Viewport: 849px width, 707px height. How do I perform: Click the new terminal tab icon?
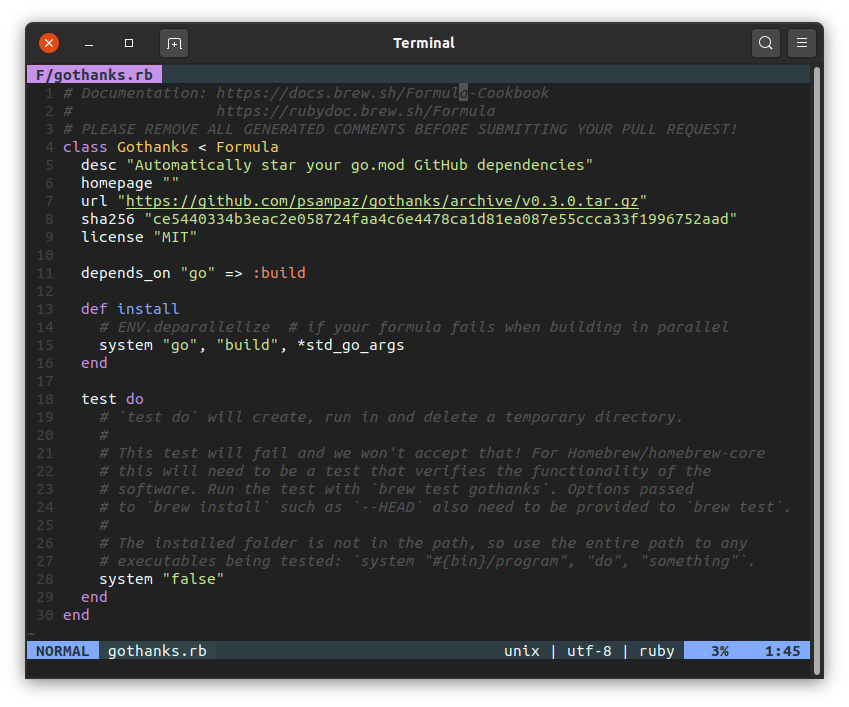174,43
